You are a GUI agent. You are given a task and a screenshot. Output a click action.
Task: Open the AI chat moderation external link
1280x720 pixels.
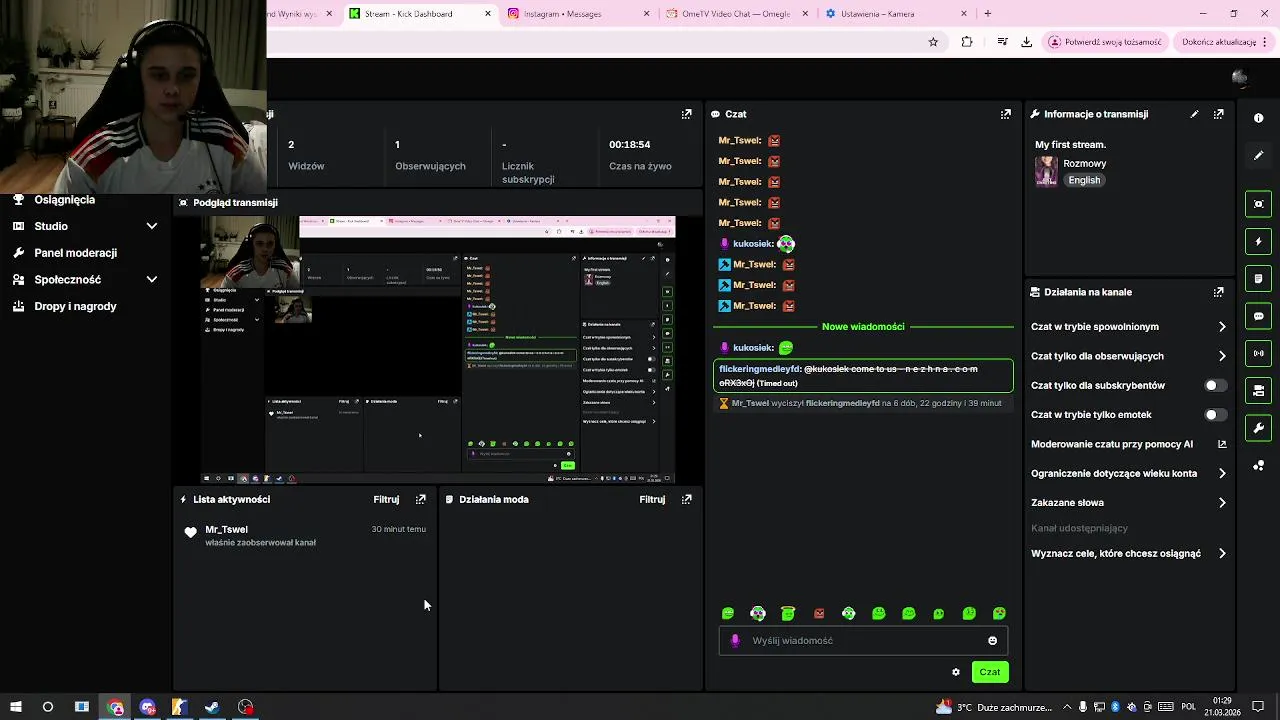tap(1222, 444)
